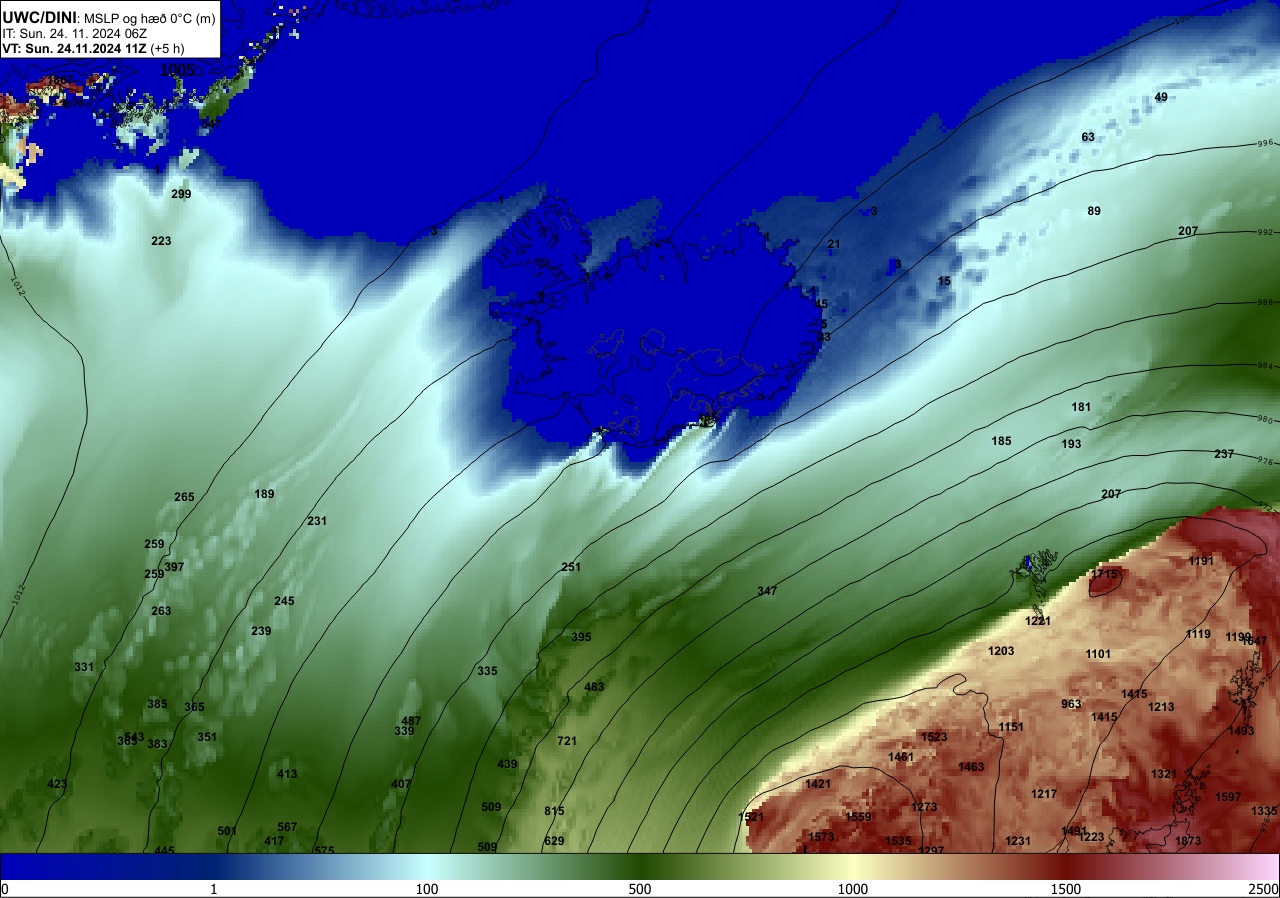The width and height of the screenshot is (1280, 898).
Task: Click the map value 483
Action: pyautogui.click(x=594, y=687)
